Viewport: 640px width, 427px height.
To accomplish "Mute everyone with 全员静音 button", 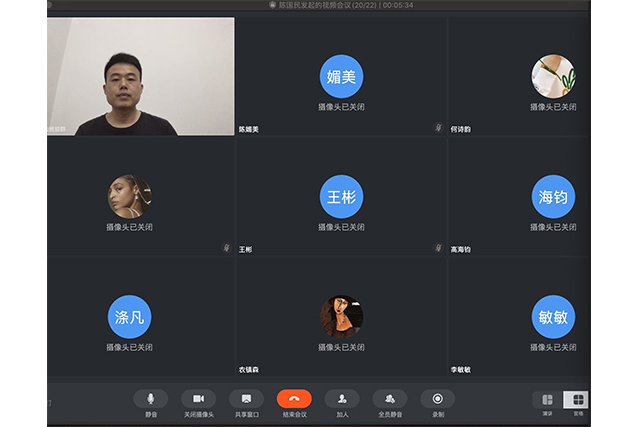I will tap(390, 399).
